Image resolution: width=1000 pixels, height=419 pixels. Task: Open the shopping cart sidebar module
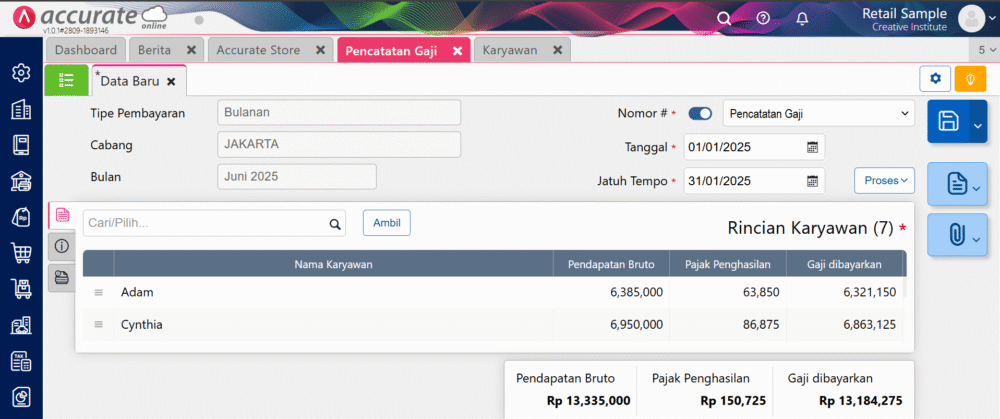[x=20, y=252]
